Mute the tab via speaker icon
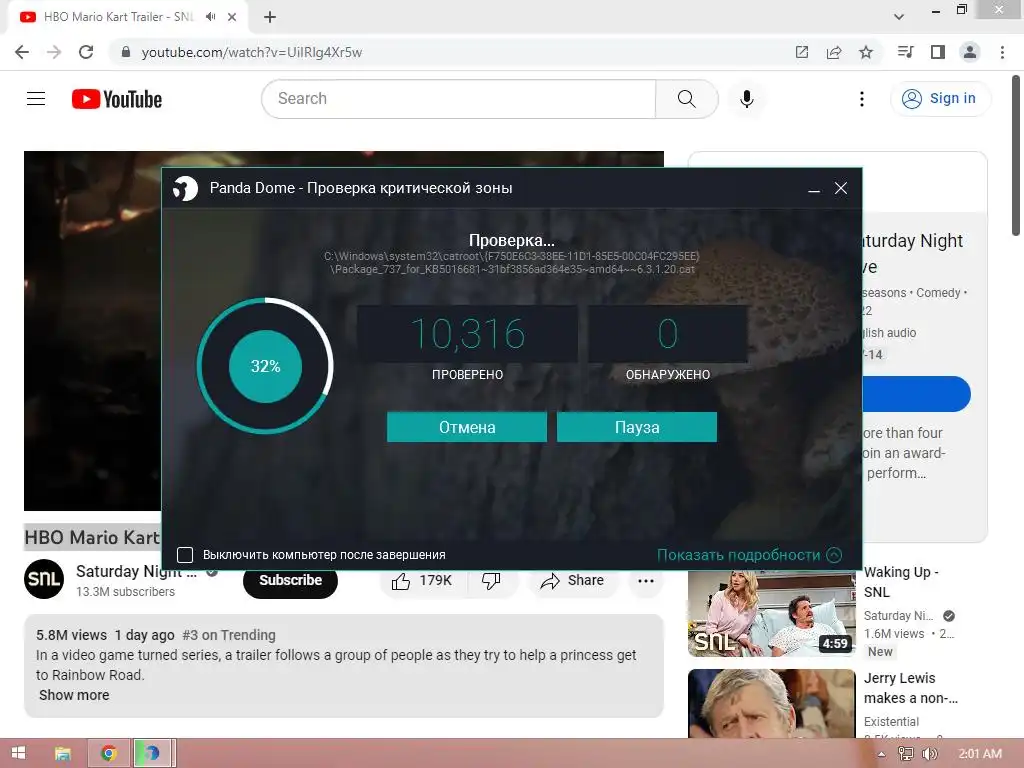This screenshot has width=1024, height=768. (210, 17)
